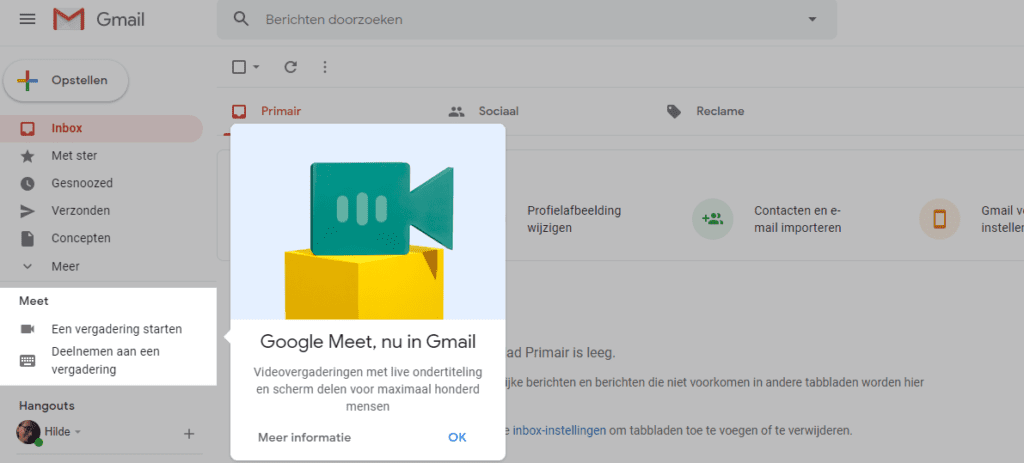
Task: Click the video camera icon under Meet
Action: point(27,329)
